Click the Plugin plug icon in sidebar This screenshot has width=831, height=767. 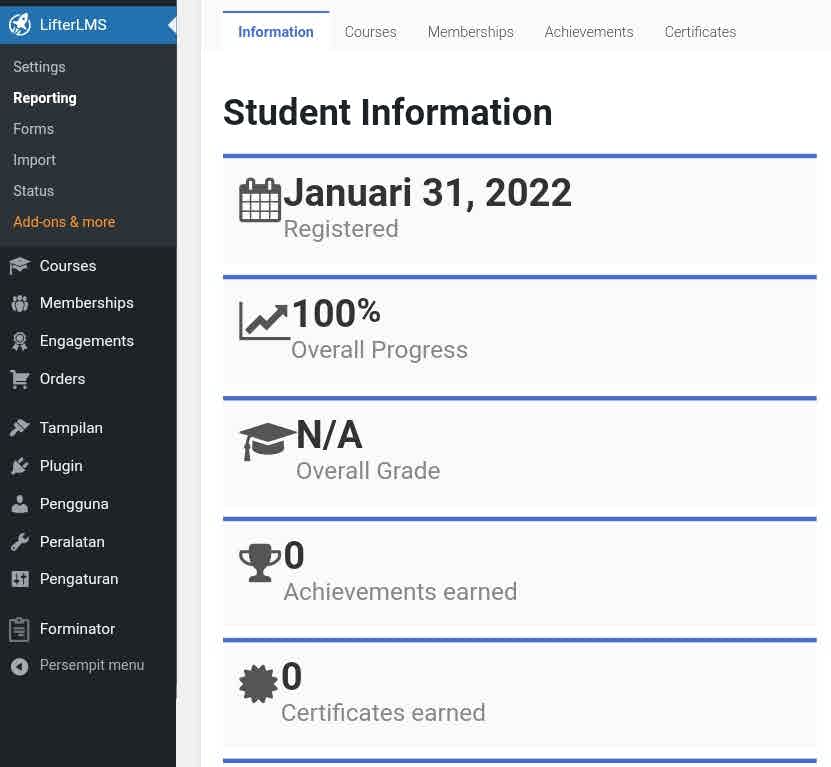tap(19, 466)
